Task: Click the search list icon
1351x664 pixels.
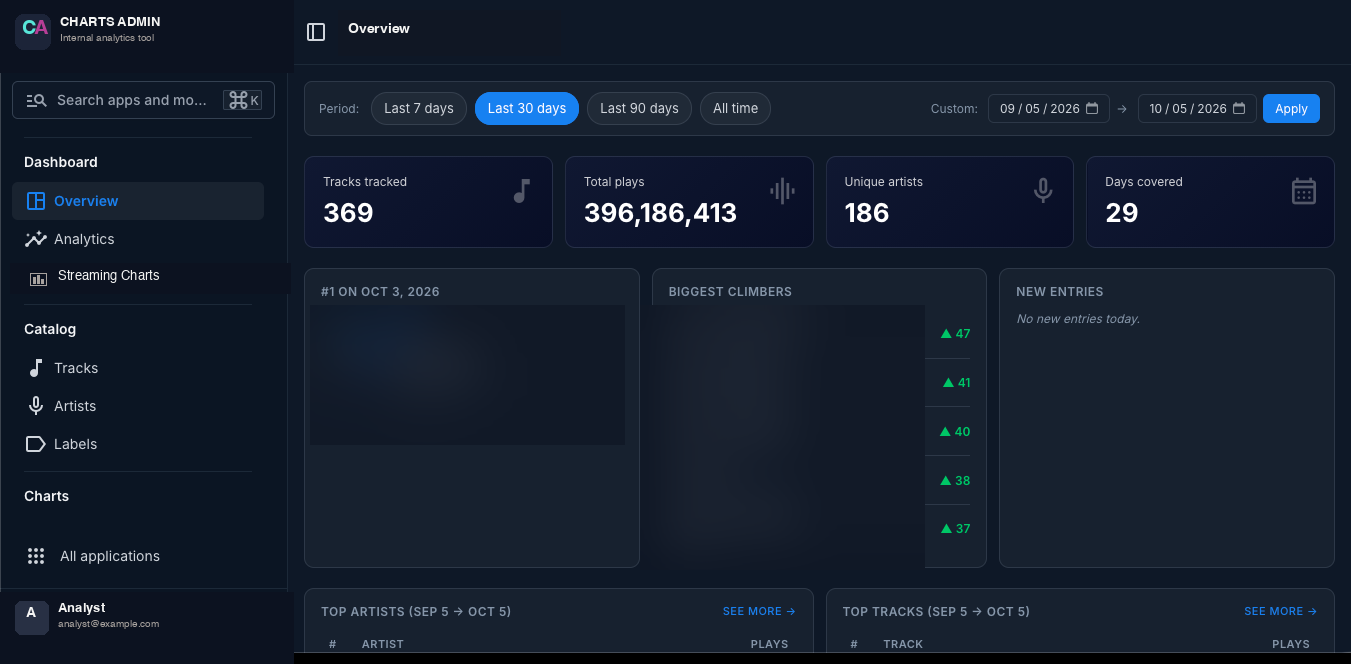Action: pyautogui.click(x=36, y=100)
